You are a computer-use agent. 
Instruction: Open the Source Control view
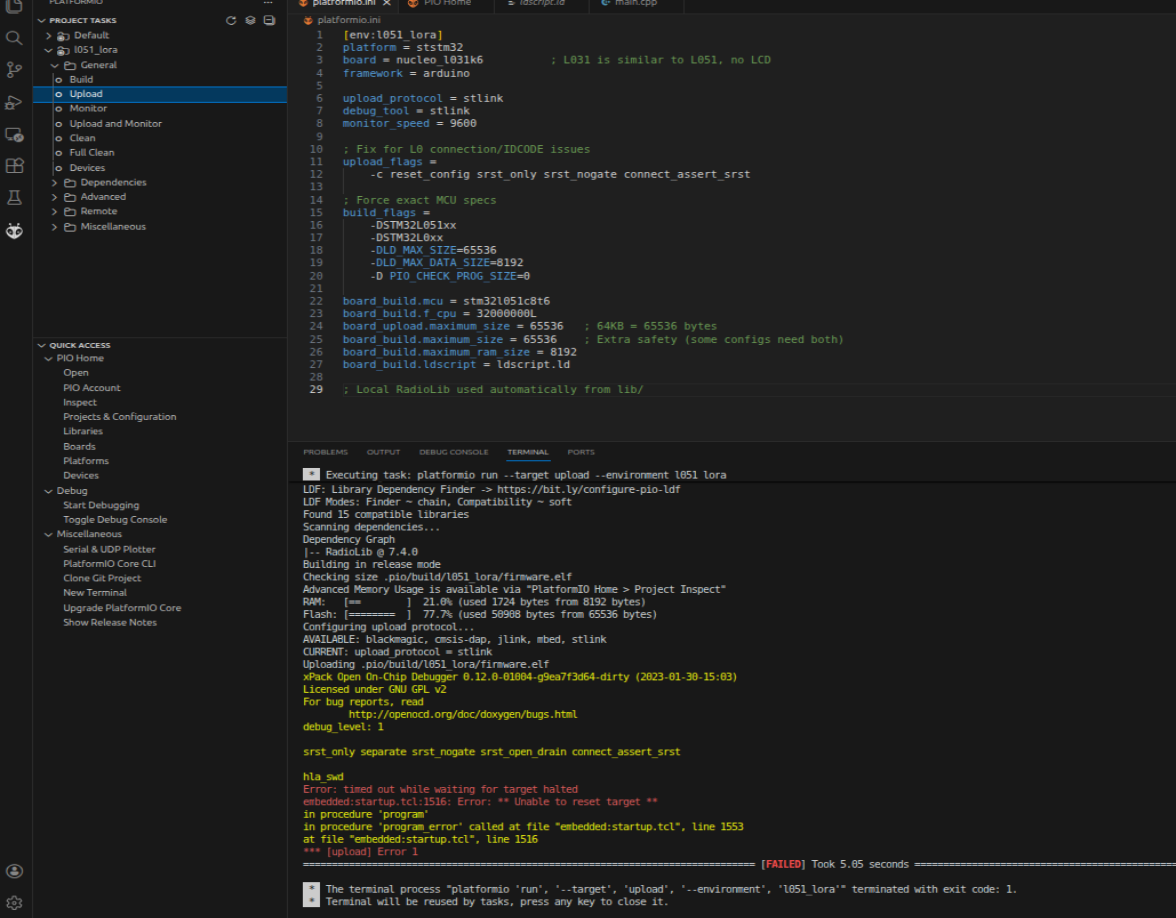(14, 70)
